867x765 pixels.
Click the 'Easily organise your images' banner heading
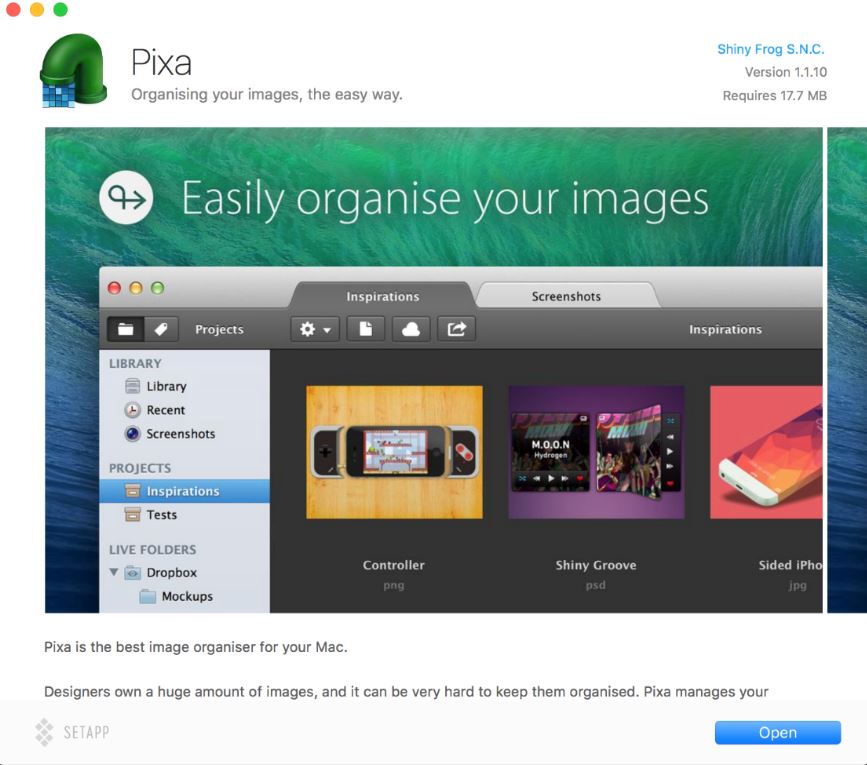tap(445, 198)
